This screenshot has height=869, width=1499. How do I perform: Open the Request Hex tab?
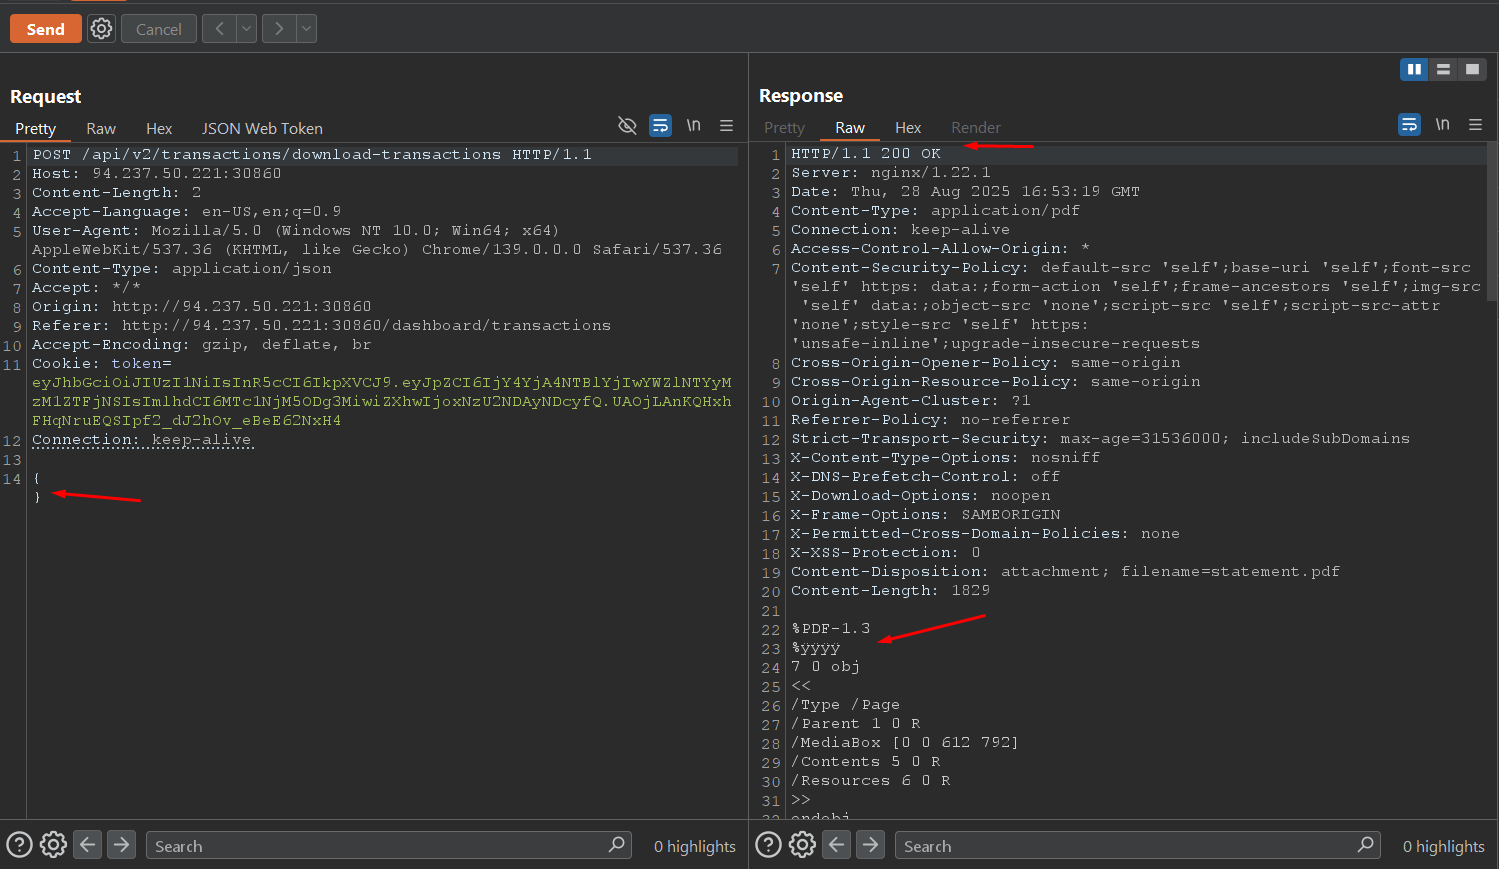(159, 128)
